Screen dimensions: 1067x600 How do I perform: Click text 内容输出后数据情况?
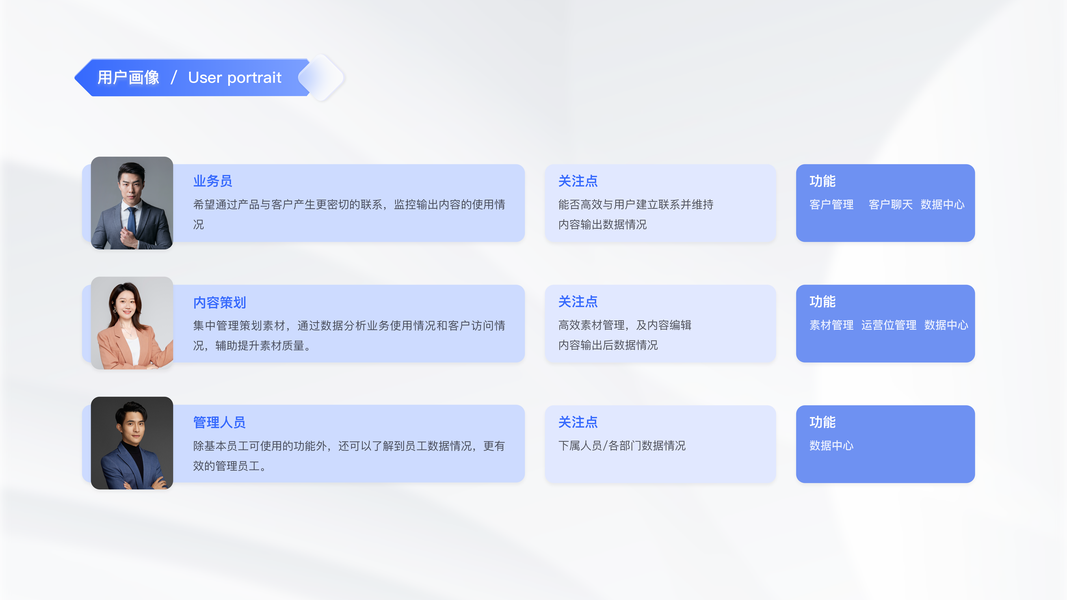(608, 345)
